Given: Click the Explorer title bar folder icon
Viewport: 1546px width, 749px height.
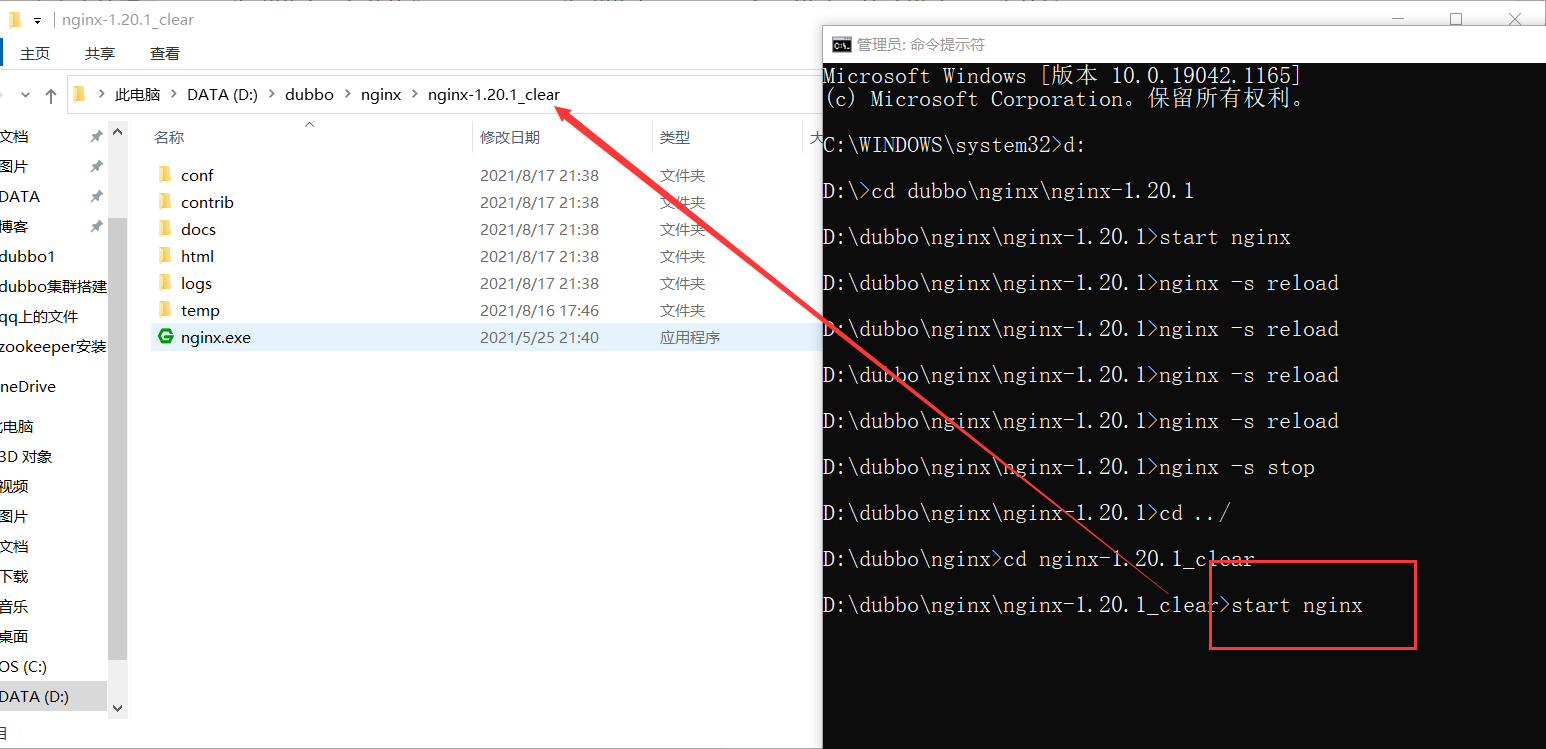Looking at the screenshot, I should pyautogui.click(x=14, y=19).
